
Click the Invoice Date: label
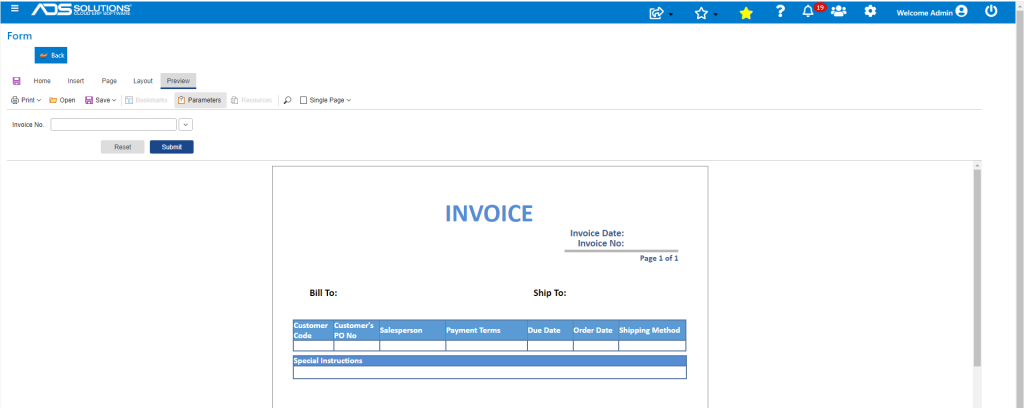pos(597,233)
